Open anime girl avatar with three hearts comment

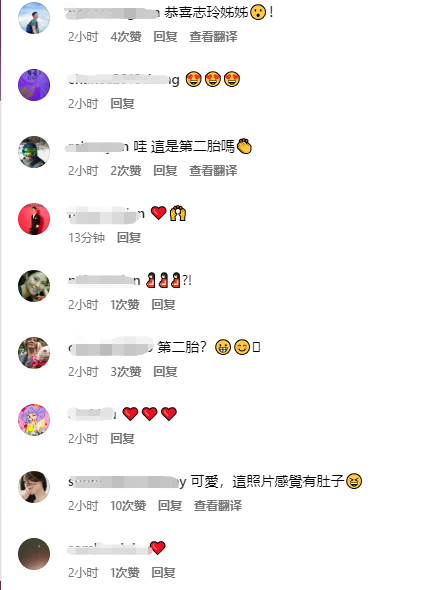tap(34, 420)
